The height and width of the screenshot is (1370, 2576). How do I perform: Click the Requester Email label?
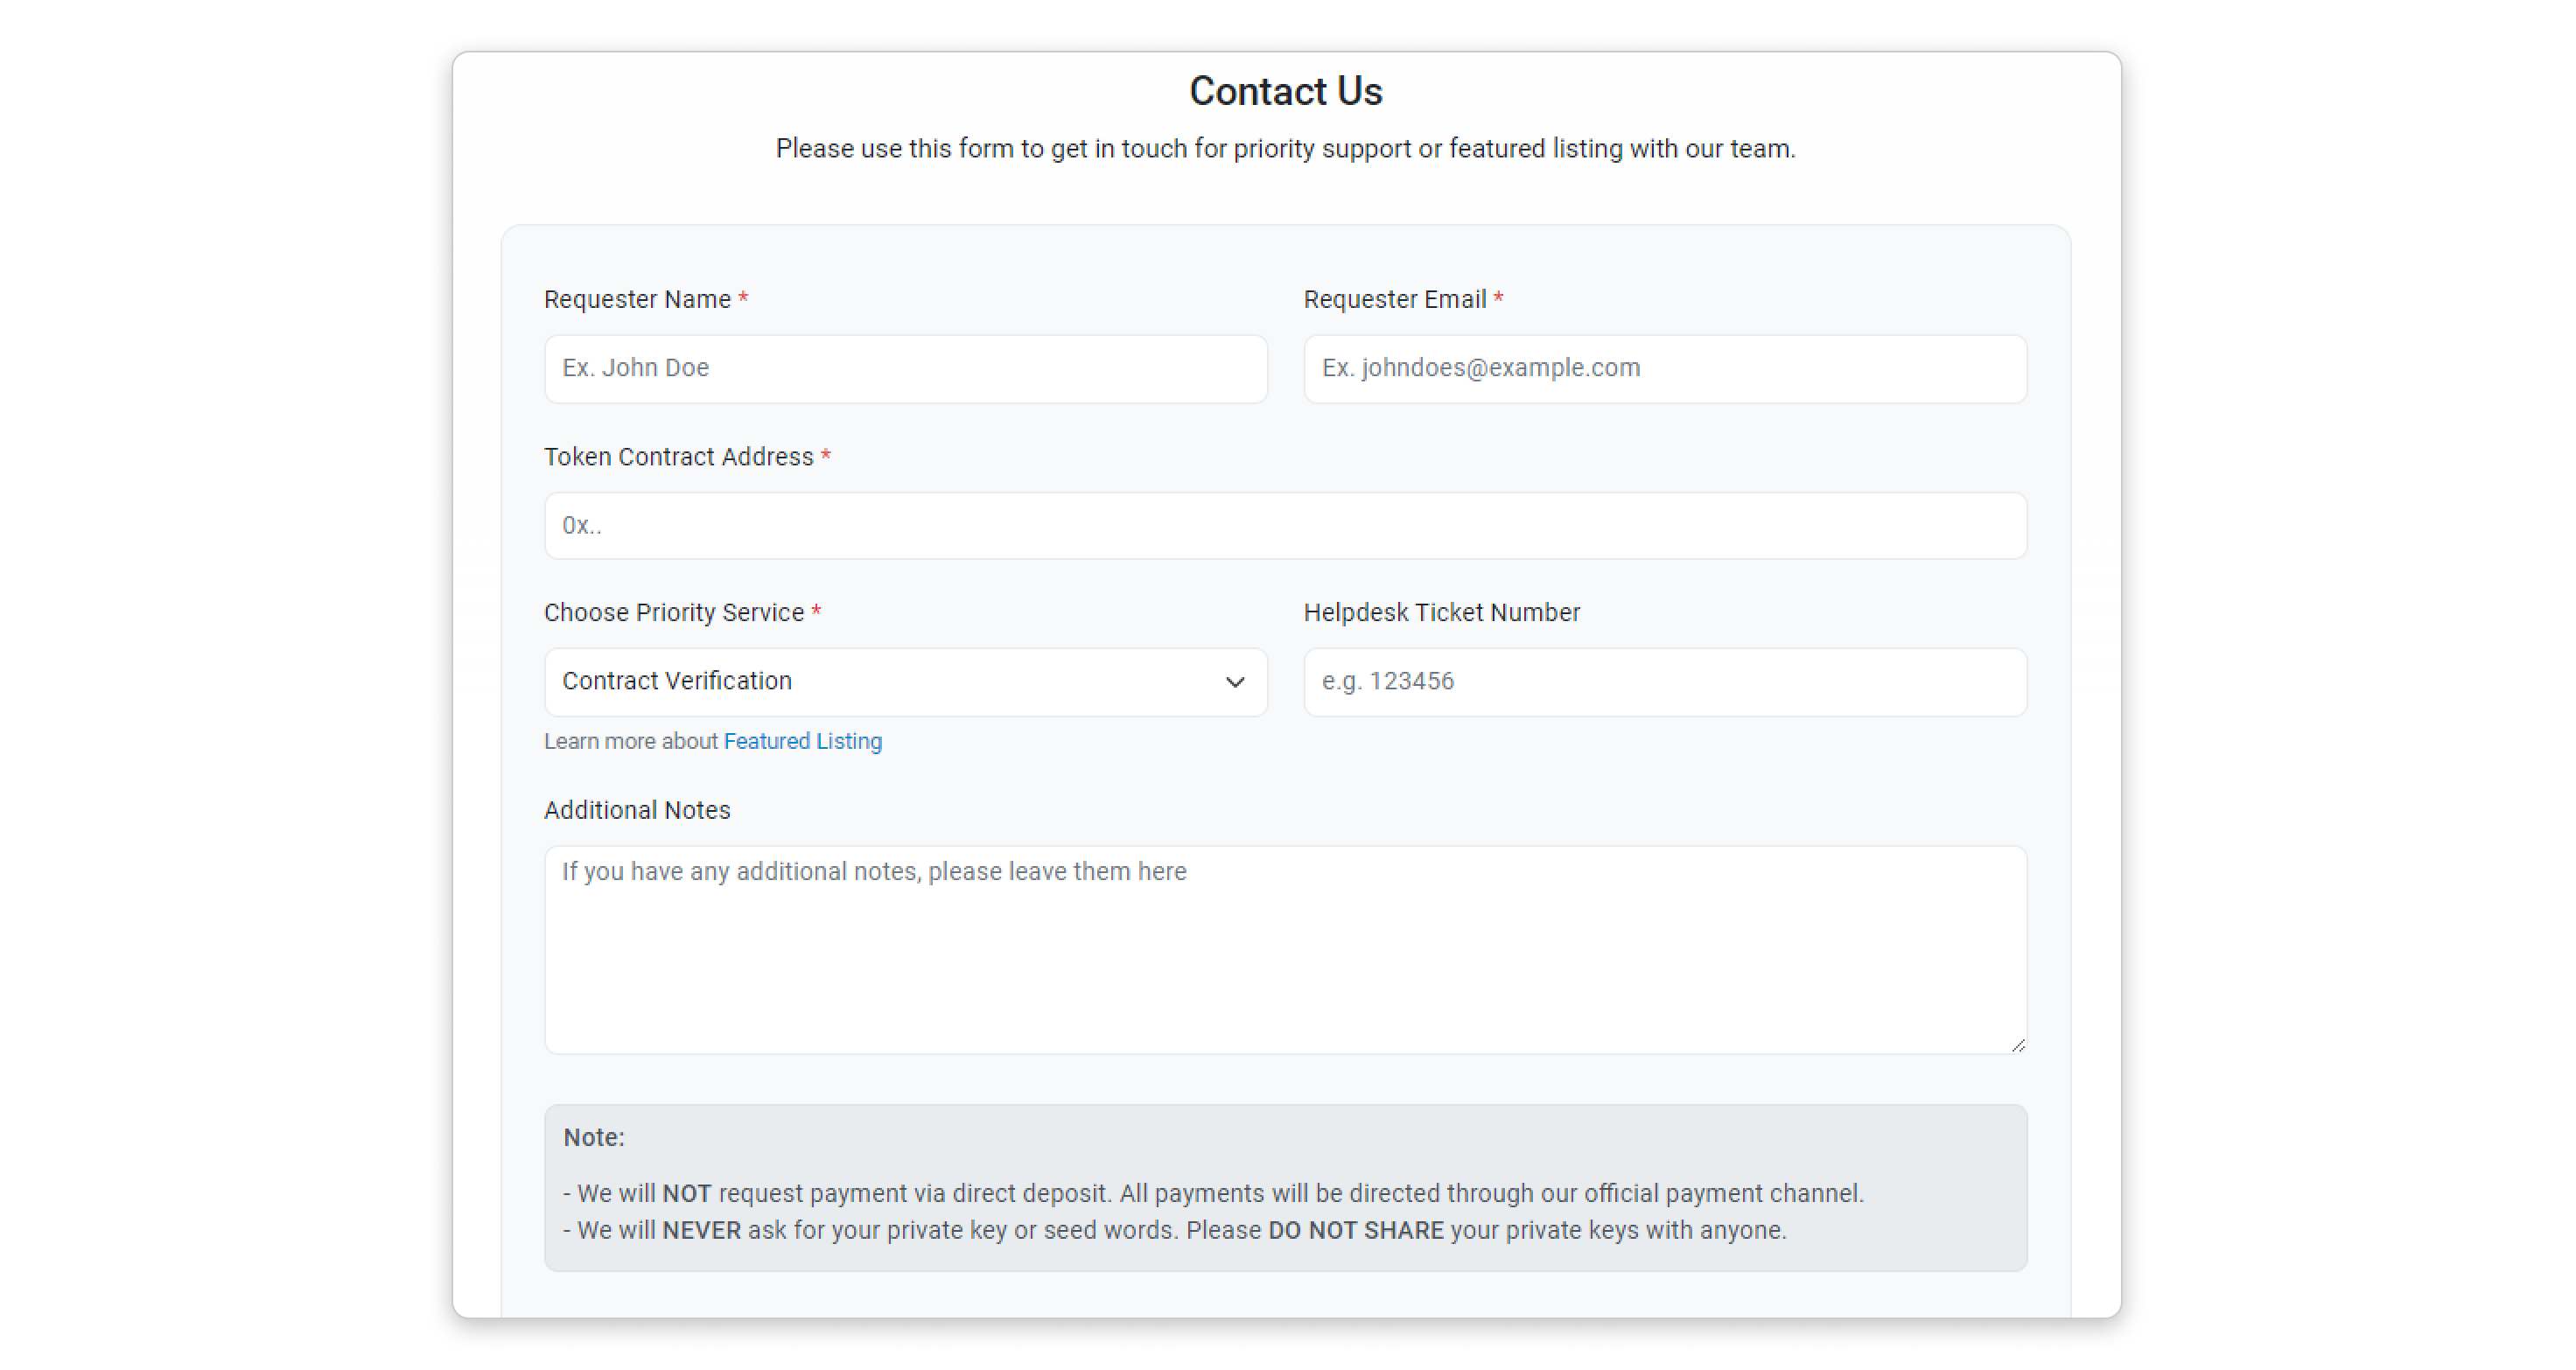pyautogui.click(x=1394, y=299)
